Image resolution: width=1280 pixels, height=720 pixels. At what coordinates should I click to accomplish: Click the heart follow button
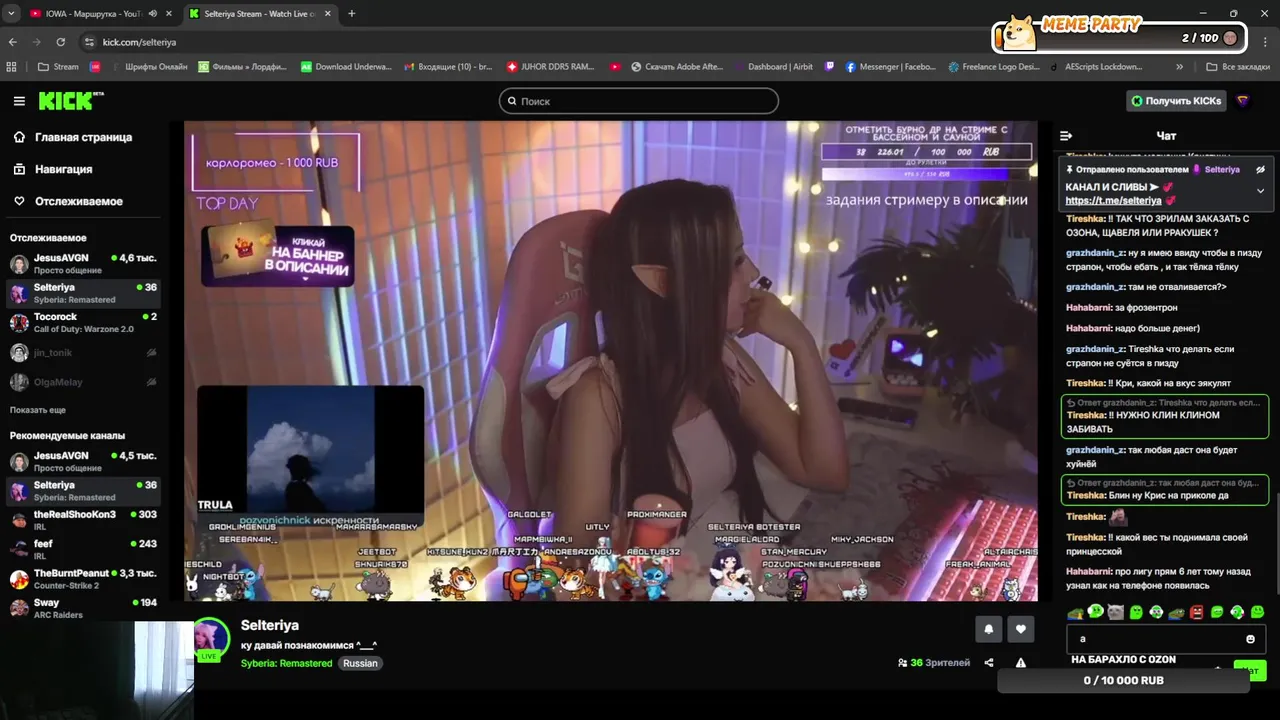click(x=1020, y=629)
